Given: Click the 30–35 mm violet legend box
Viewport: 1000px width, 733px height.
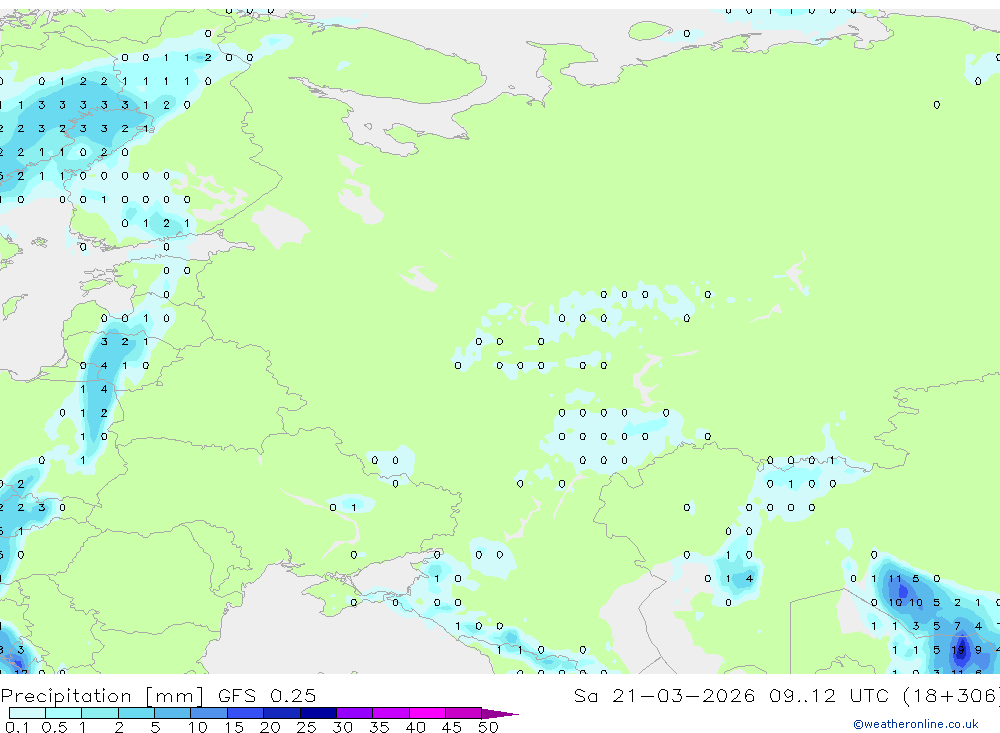Looking at the screenshot, I should click(355, 713).
